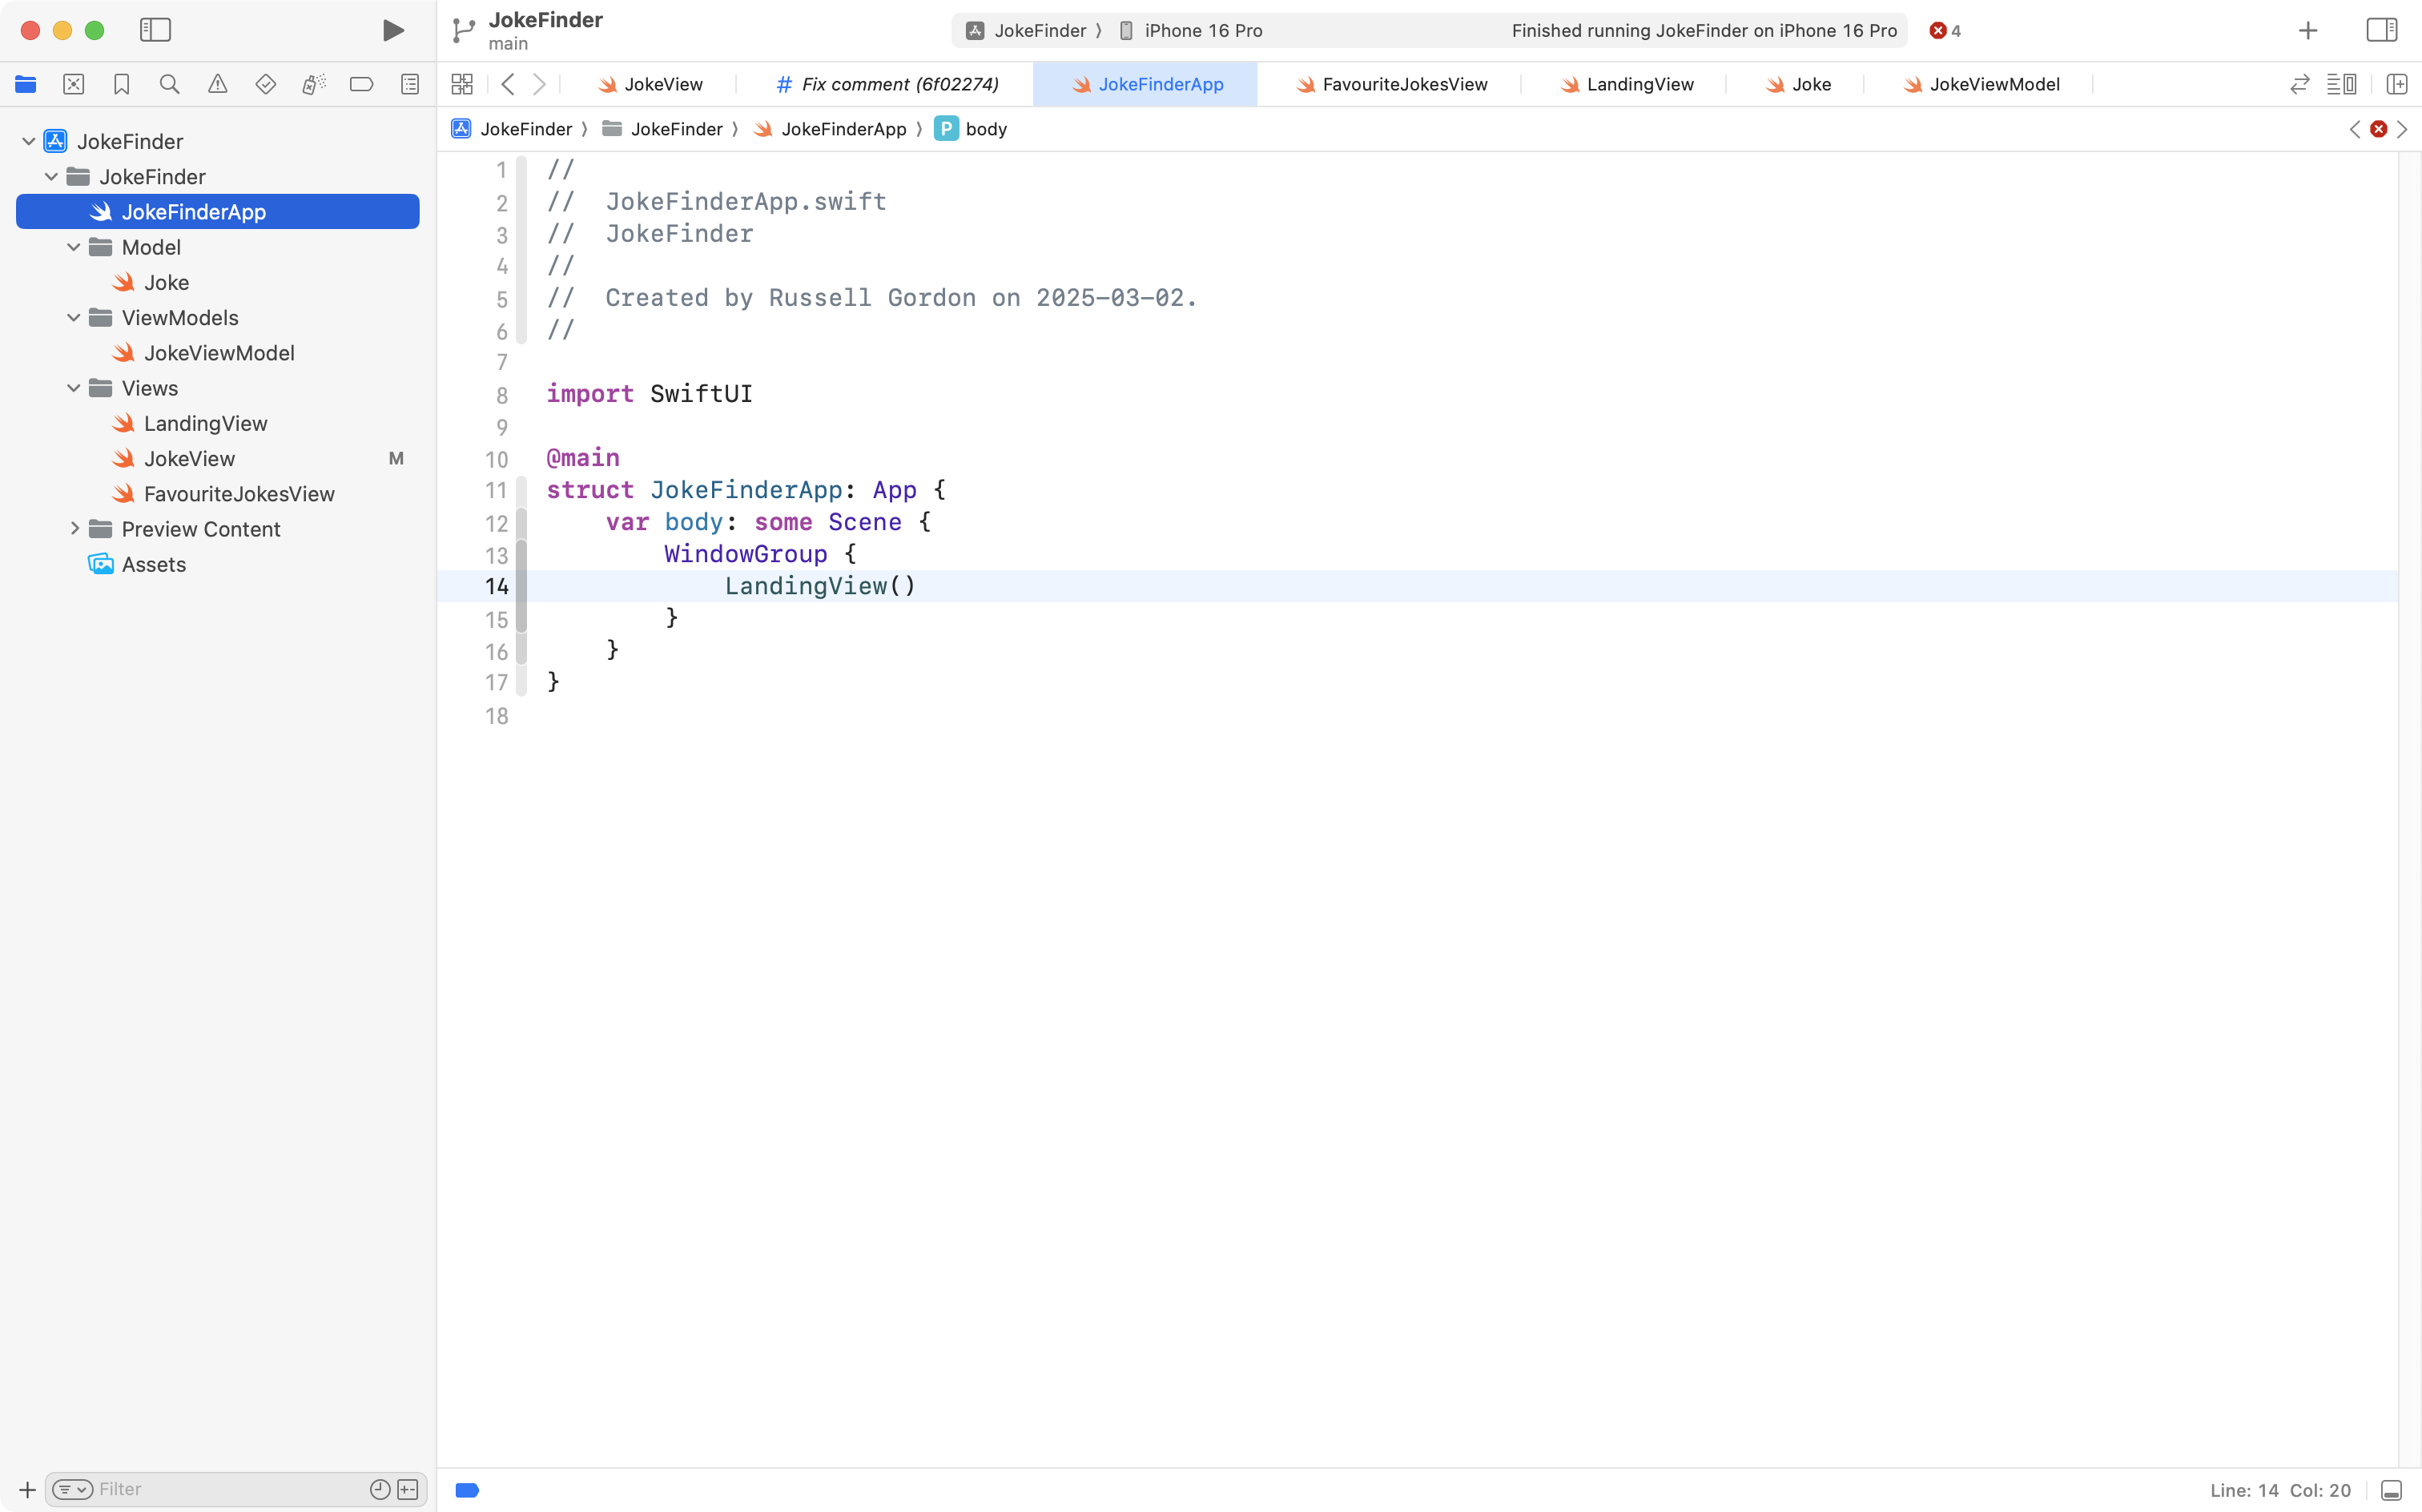This screenshot has height=1512, width=2422.
Task: Open the Report navigator icon
Action: 410,84
